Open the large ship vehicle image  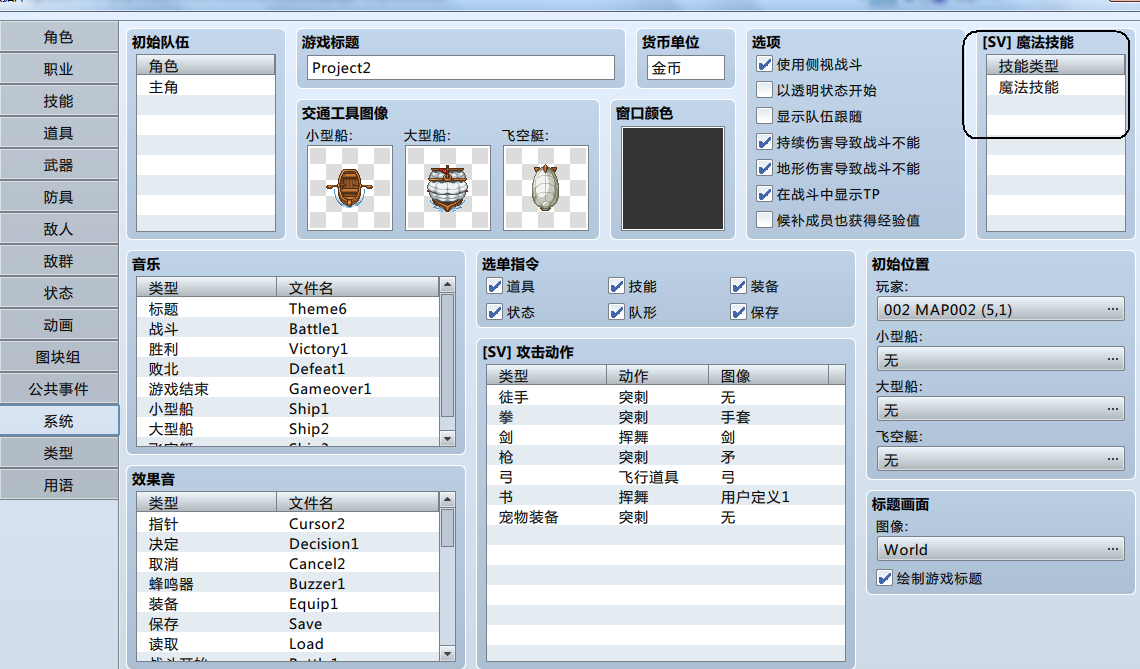pyautogui.click(x=448, y=188)
